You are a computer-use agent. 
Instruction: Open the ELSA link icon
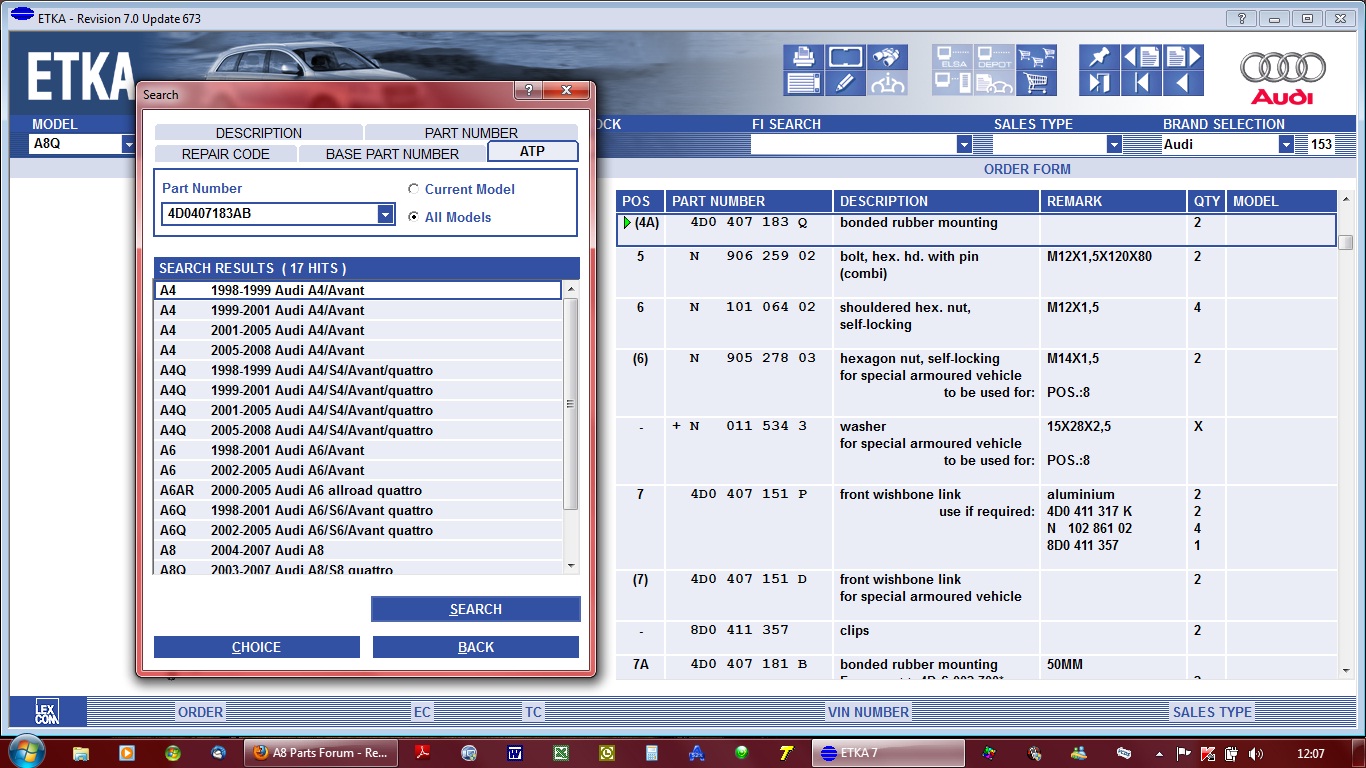point(953,57)
